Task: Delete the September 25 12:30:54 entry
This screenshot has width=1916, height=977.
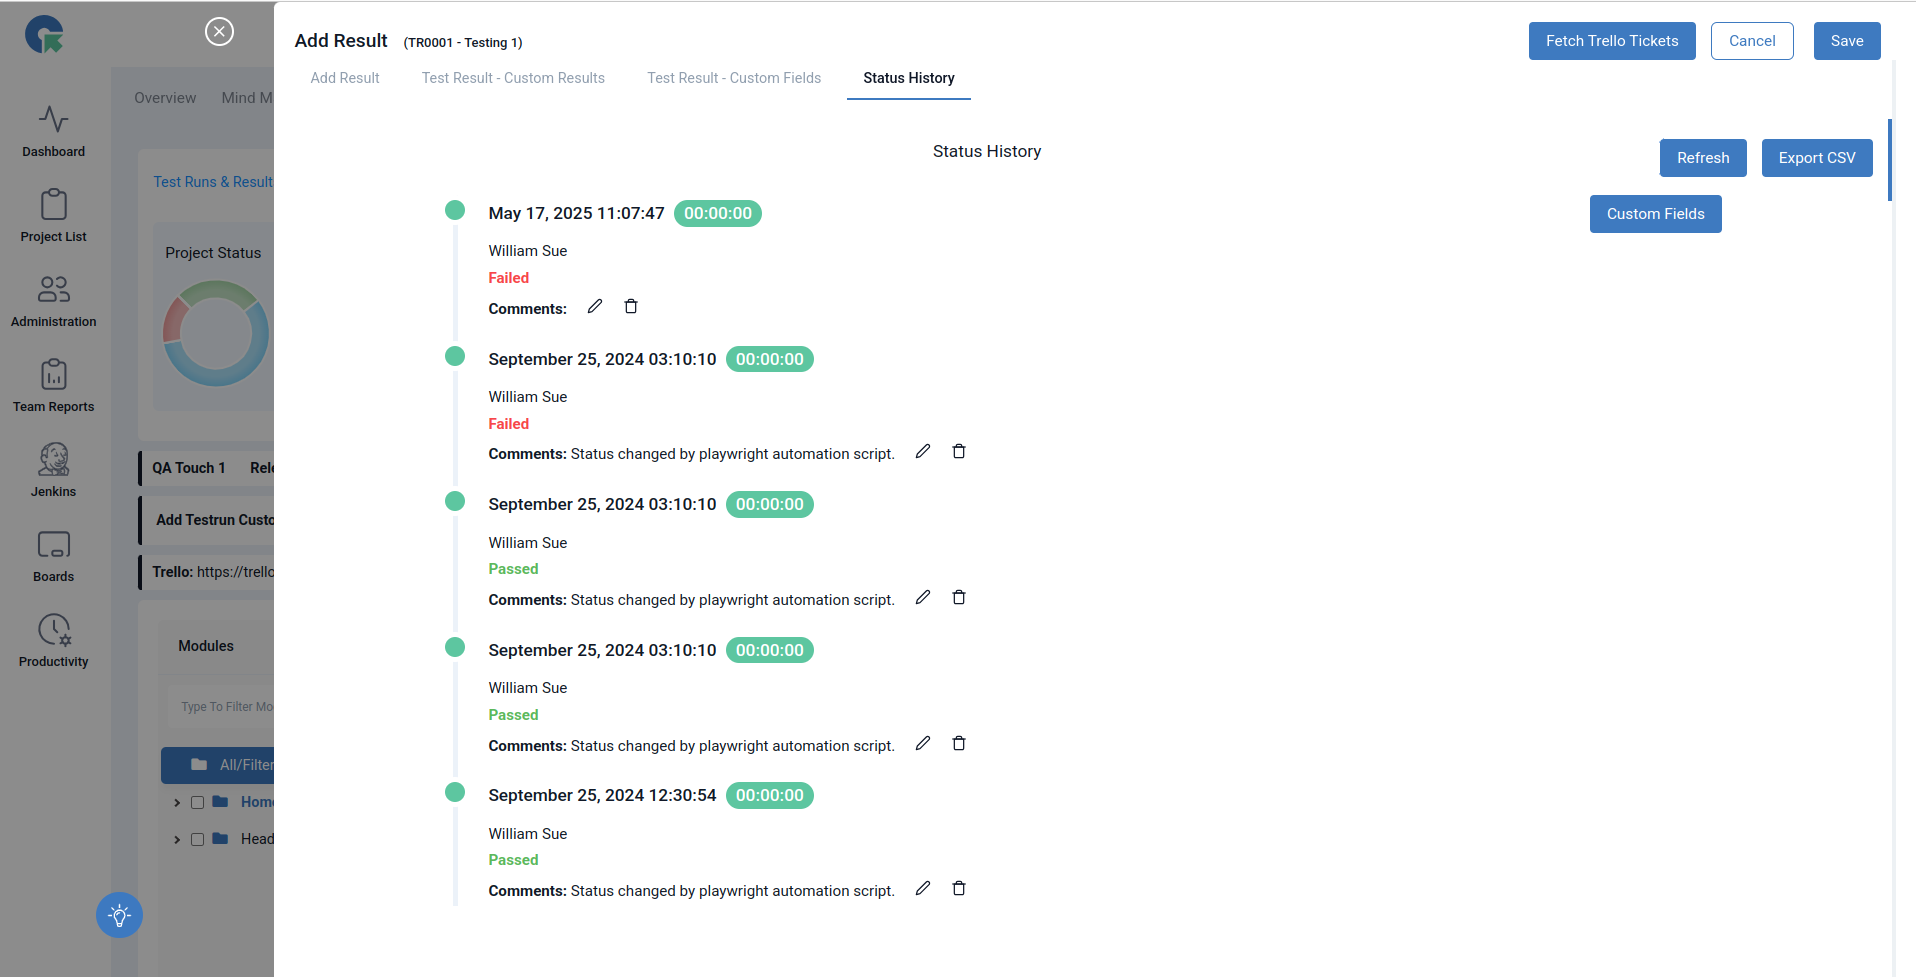Action: click(959, 888)
